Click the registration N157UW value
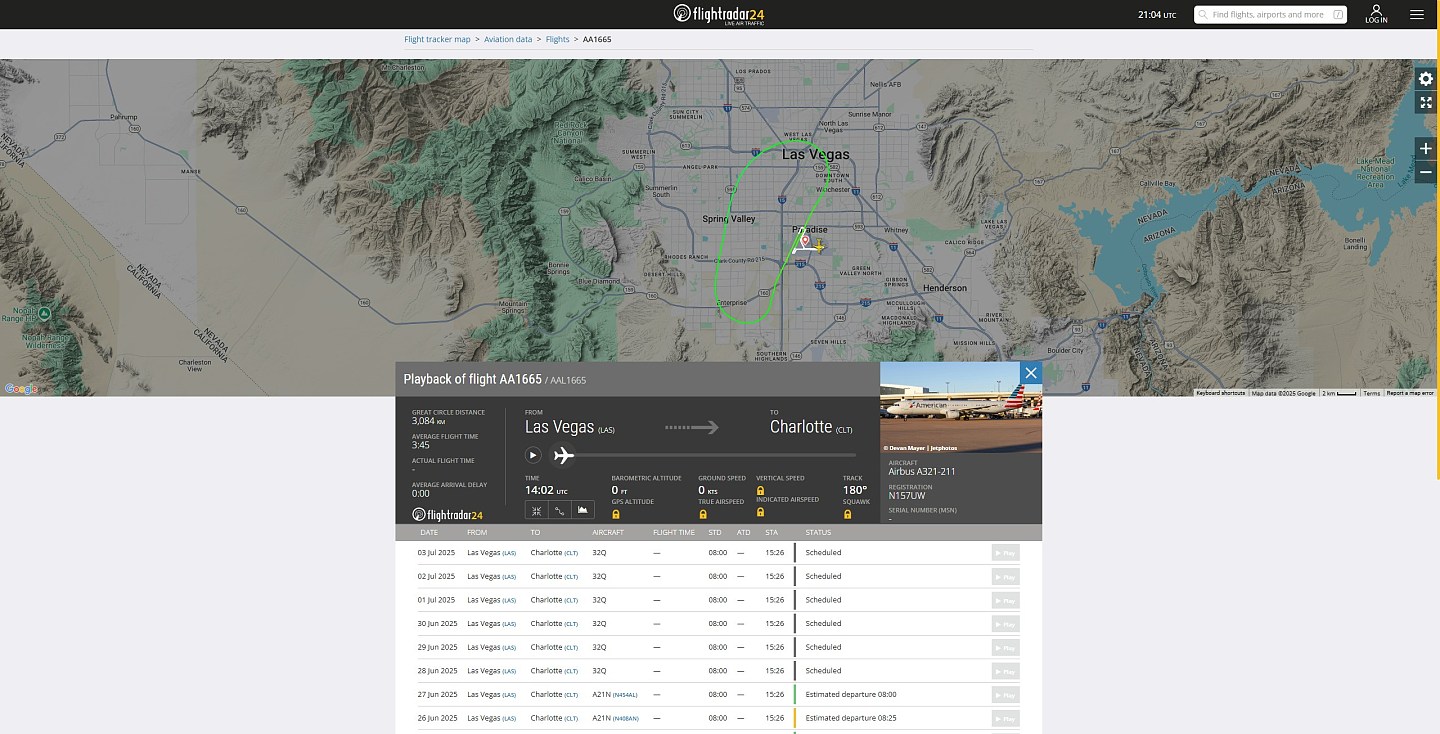1440x734 pixels. pos(909,496)
